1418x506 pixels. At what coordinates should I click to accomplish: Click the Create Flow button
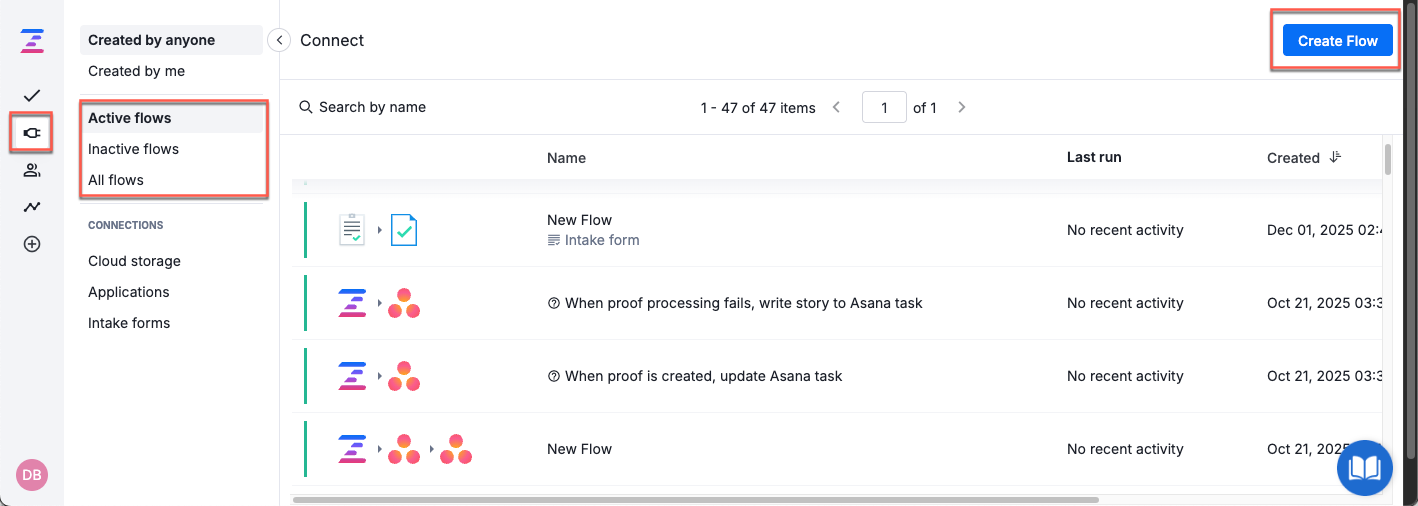(1337, 41)
